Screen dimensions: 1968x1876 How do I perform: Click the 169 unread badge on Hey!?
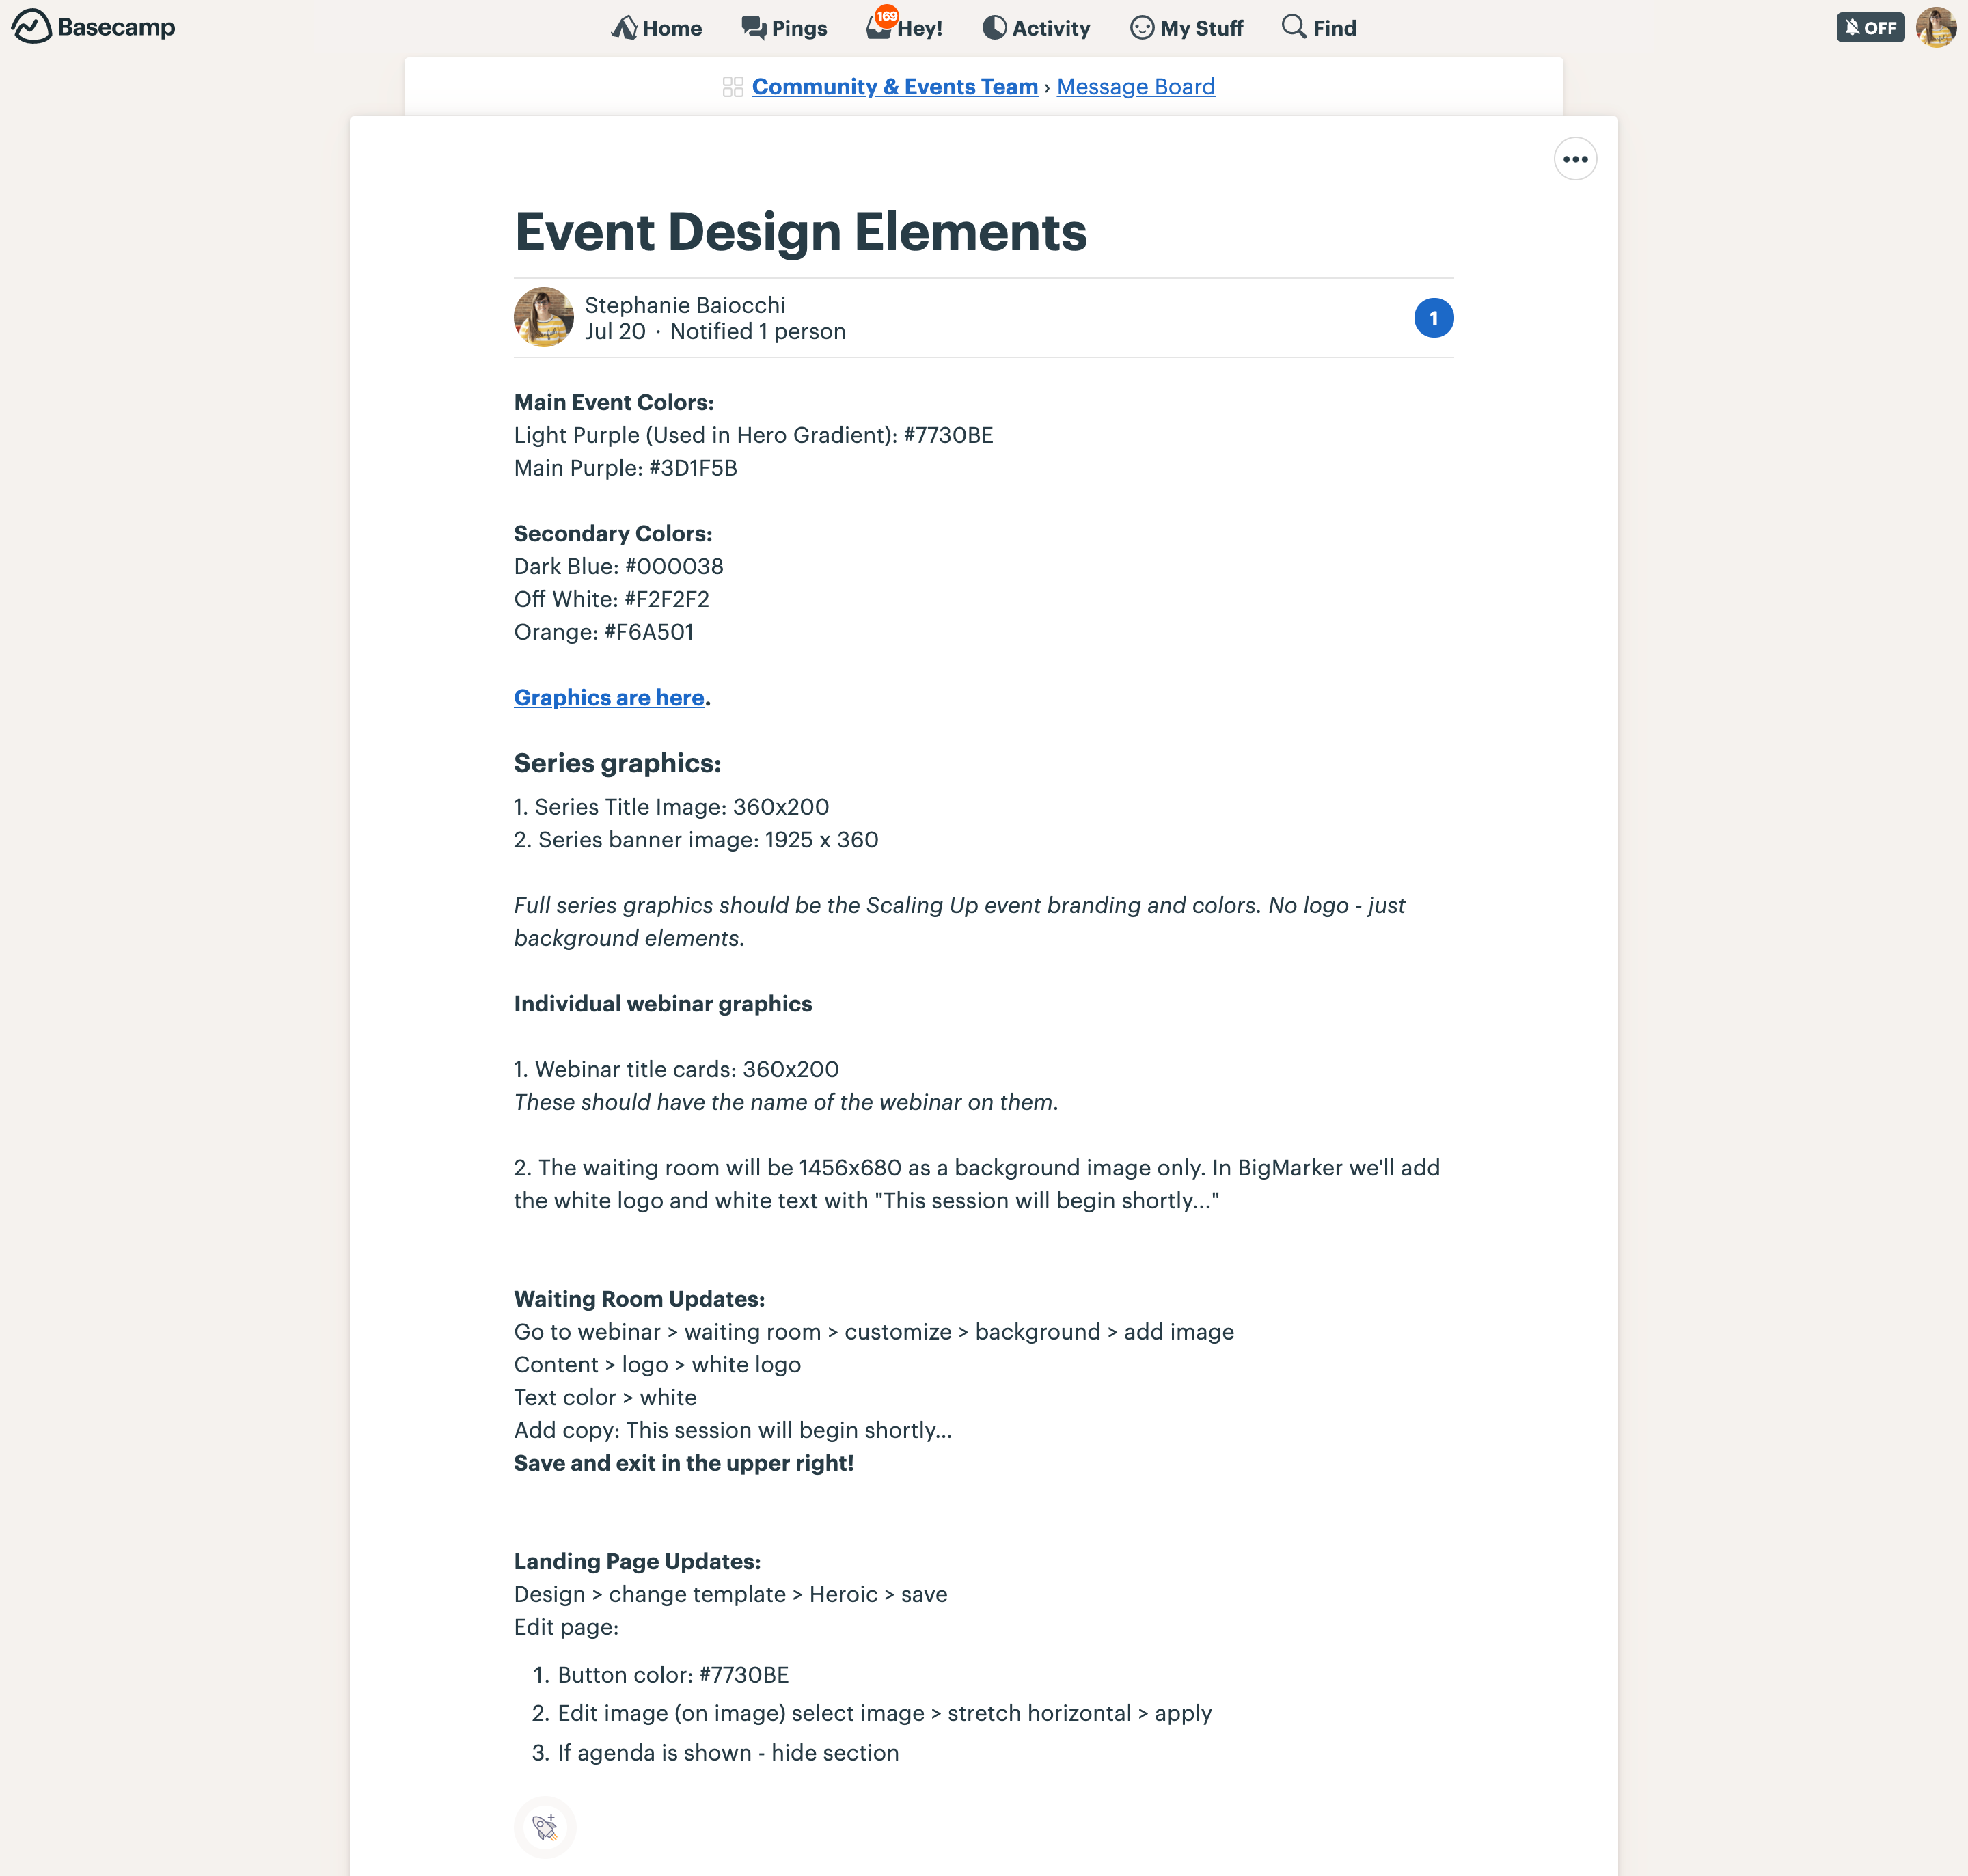coord(887,16)
